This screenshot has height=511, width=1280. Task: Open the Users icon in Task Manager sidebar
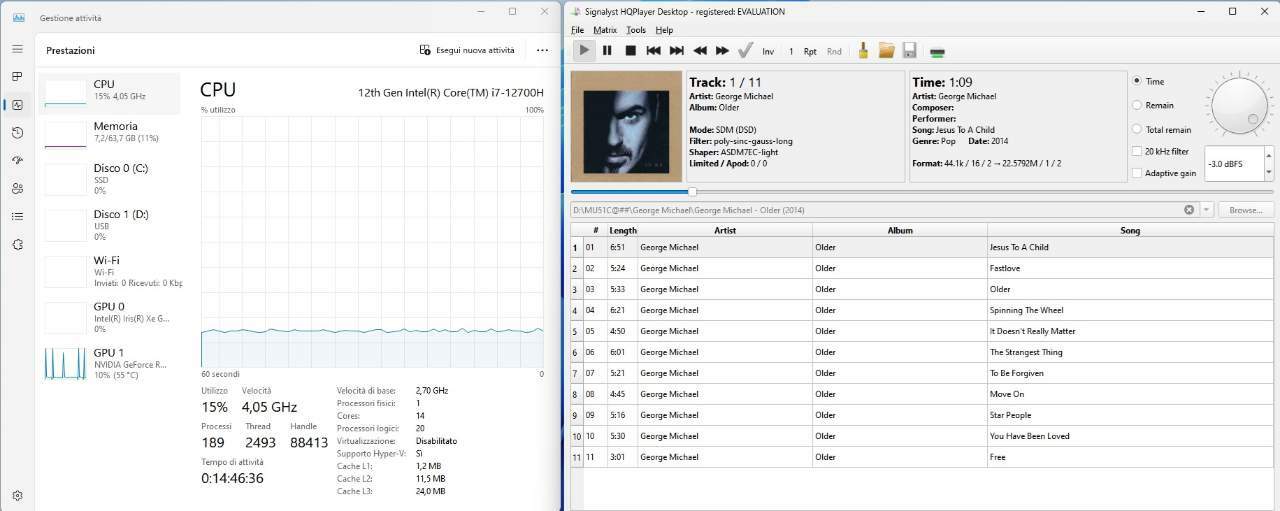coord(17,188)
